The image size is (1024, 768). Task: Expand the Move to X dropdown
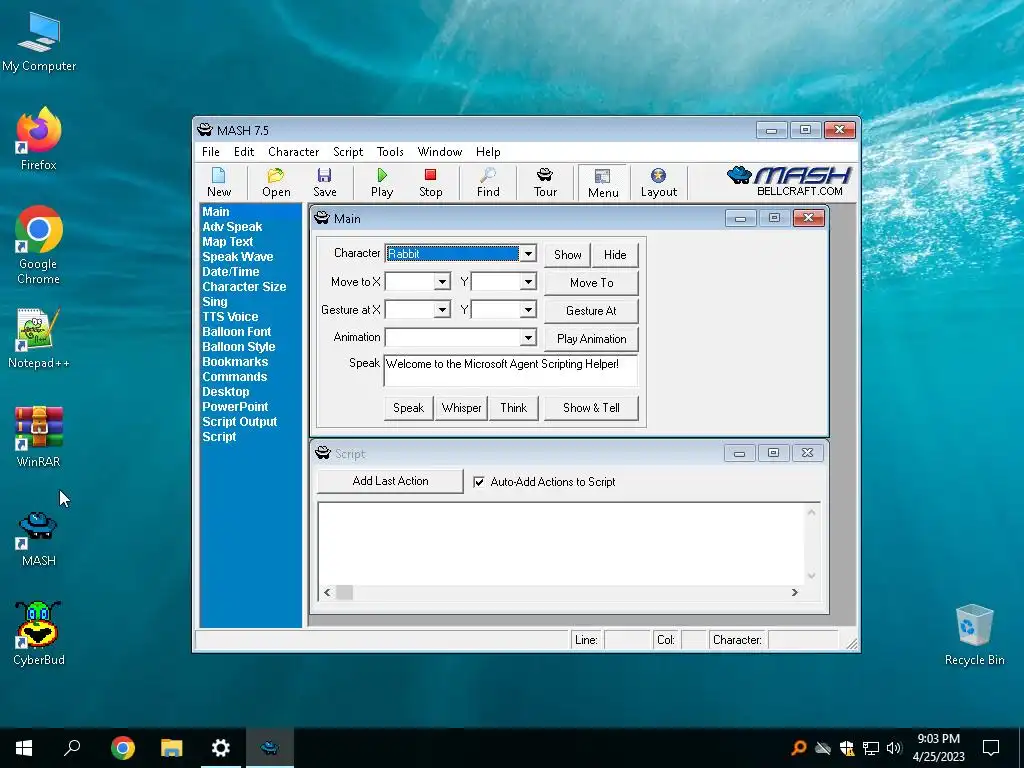tap(442, 282)
